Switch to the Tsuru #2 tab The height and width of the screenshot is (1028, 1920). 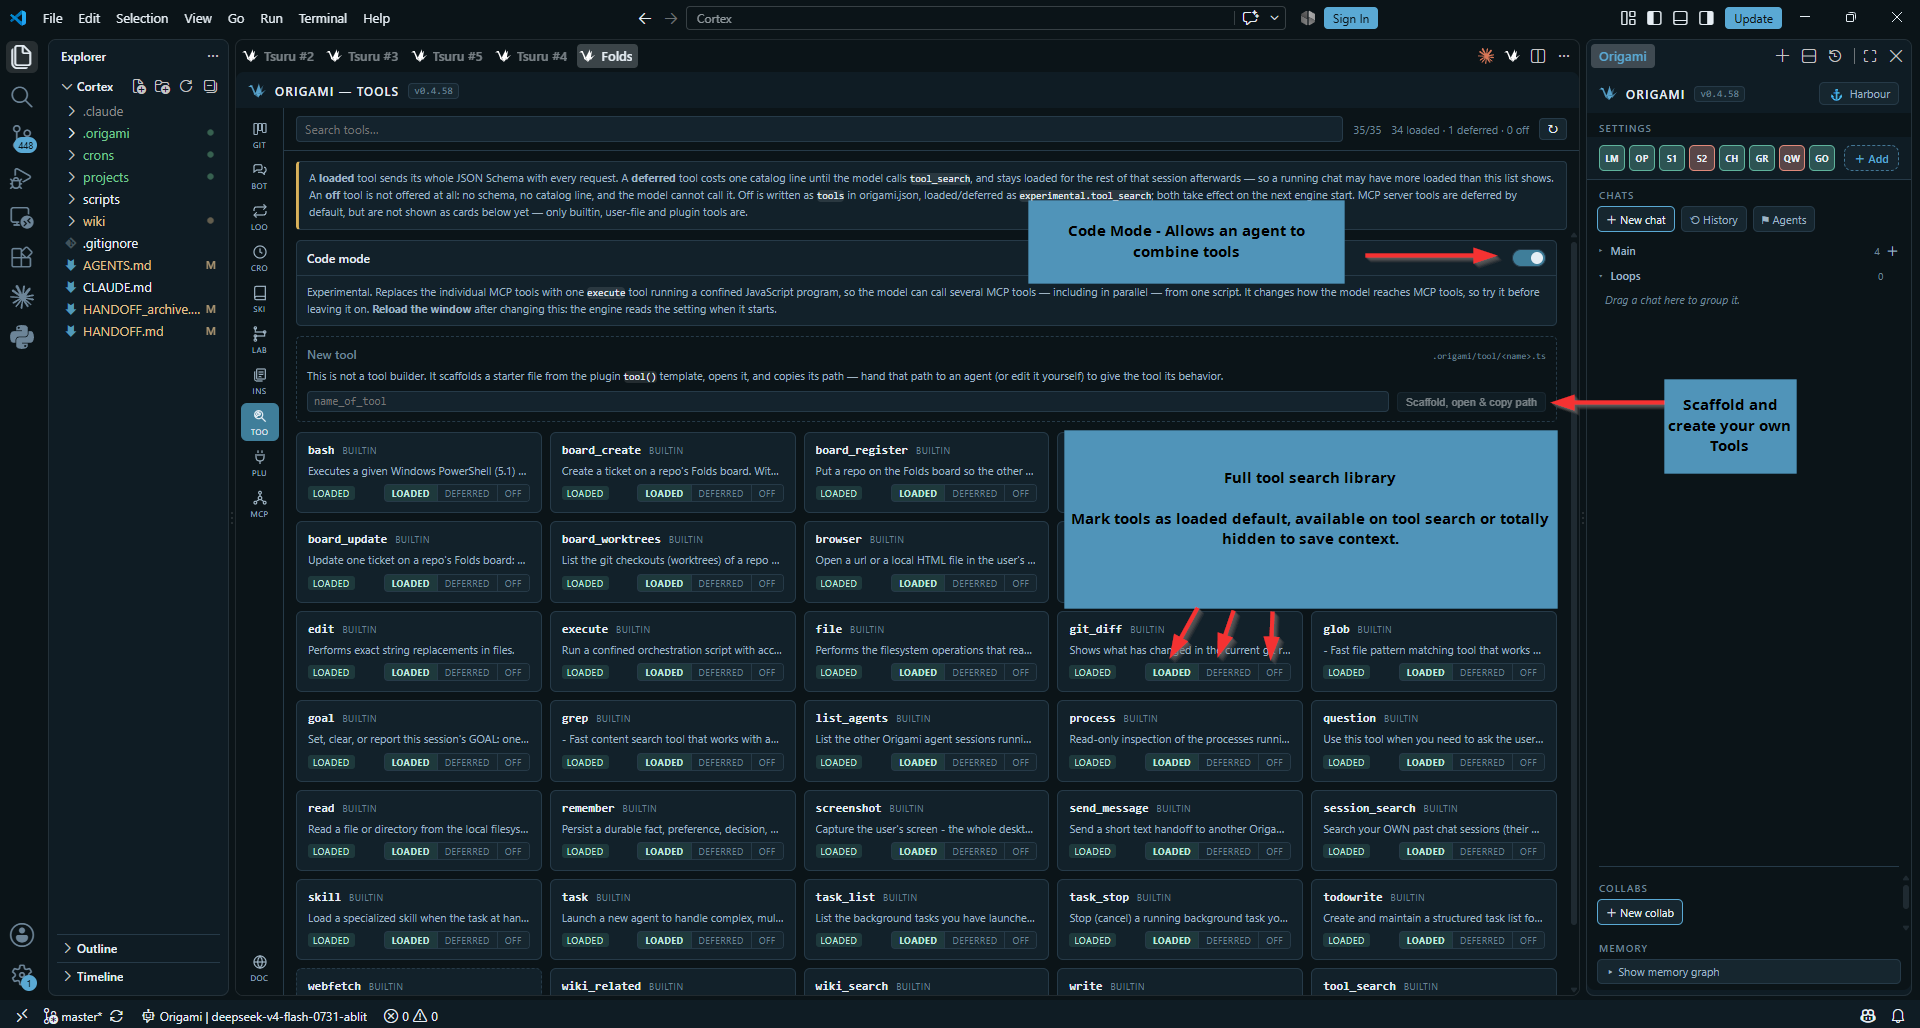279,56
